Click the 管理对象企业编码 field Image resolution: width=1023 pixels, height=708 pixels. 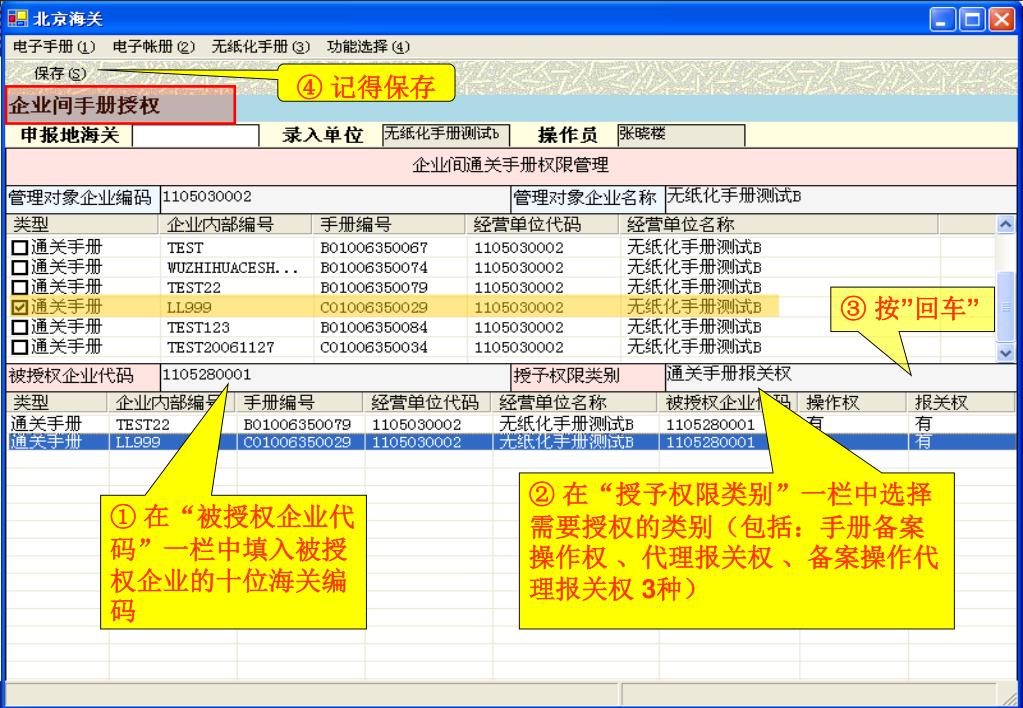click(335, 198)
